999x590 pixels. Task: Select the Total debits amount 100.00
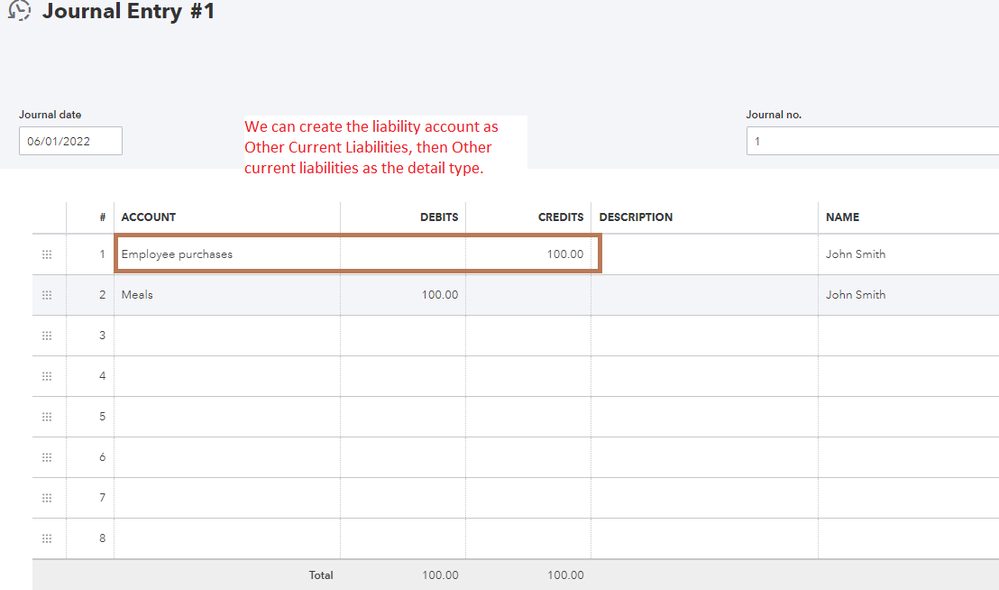(x=440, y=575)
